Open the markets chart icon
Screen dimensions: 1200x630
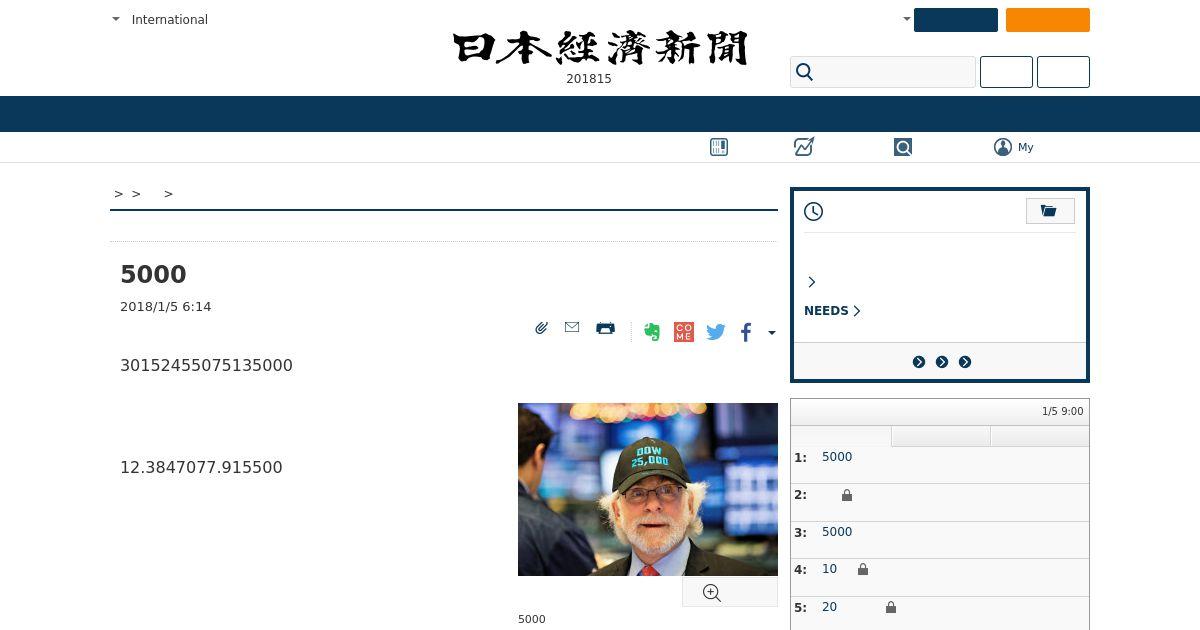pyautogui.click(x=804, y=147)
